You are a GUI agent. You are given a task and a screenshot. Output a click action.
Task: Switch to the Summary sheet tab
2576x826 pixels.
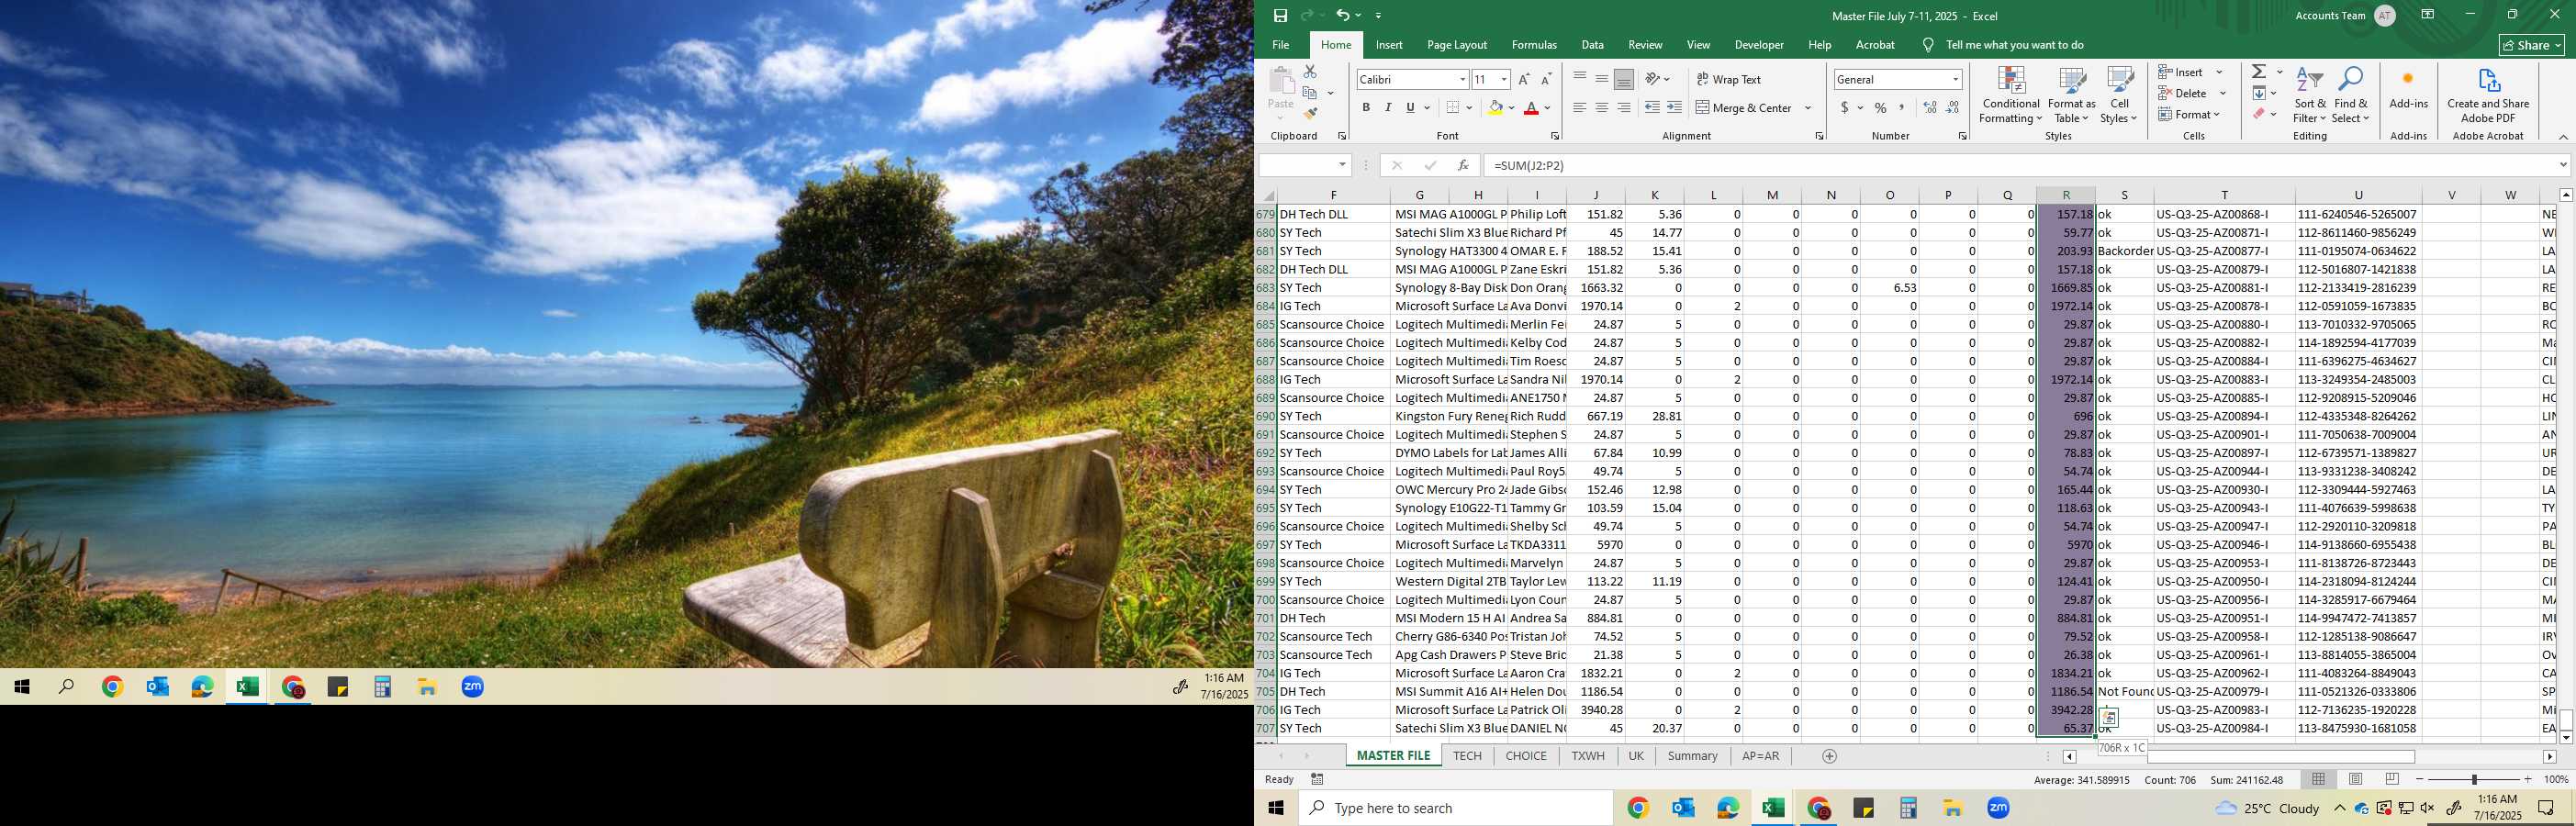click(1692, 756)
